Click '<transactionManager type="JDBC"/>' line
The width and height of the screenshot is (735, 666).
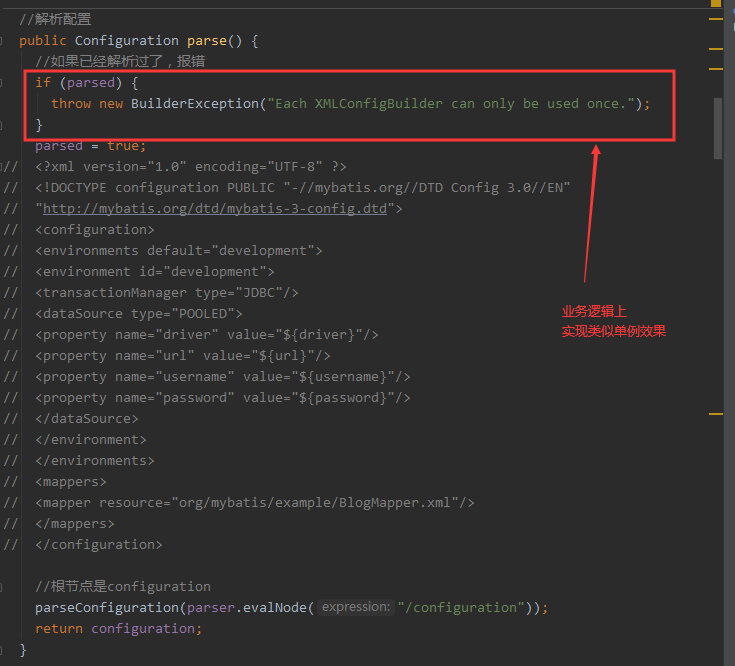(x=167, y=293)
